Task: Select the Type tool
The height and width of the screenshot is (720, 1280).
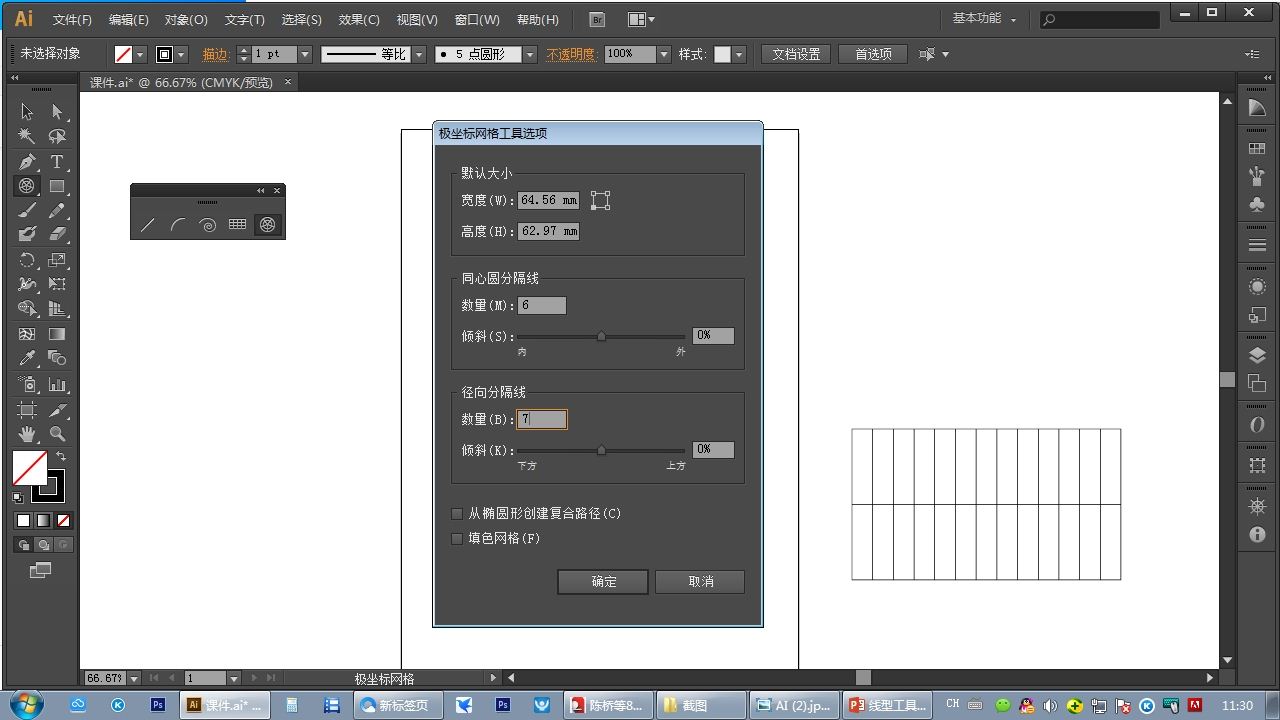Action: [x=57, y=161]
